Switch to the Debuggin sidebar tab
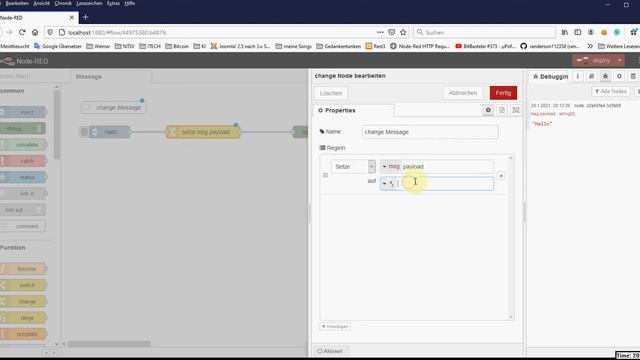This screenshot has height=360, width=640. pos(550,76)
